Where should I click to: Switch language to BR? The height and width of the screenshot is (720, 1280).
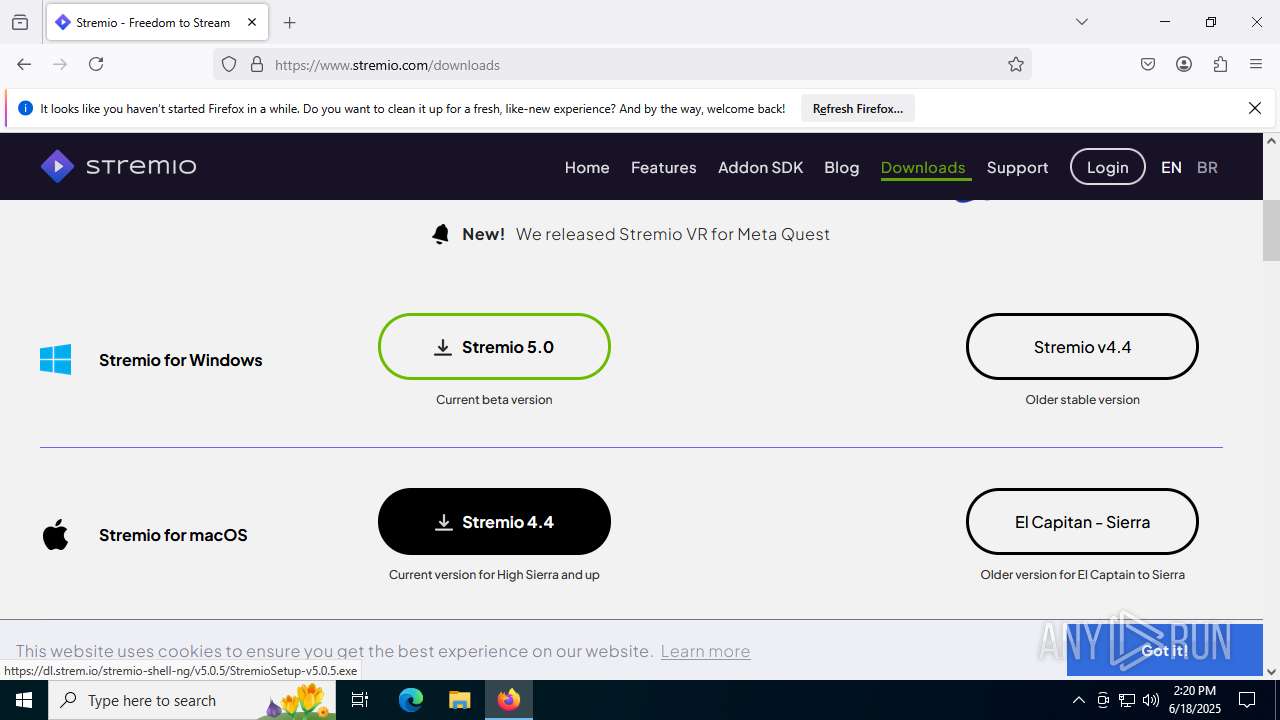1207,167
